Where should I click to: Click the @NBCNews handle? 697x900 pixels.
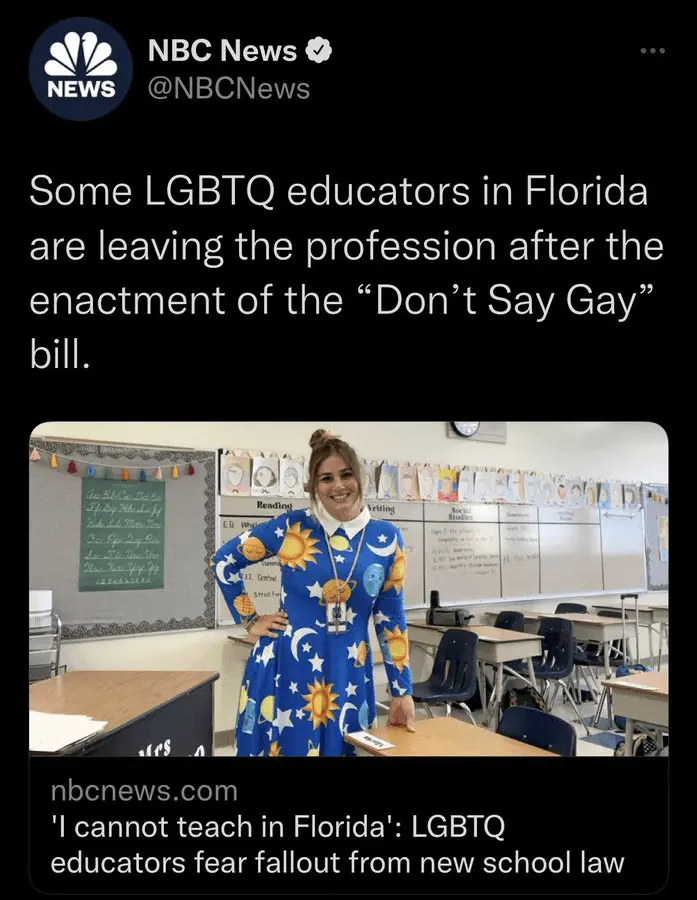(229, 88)
